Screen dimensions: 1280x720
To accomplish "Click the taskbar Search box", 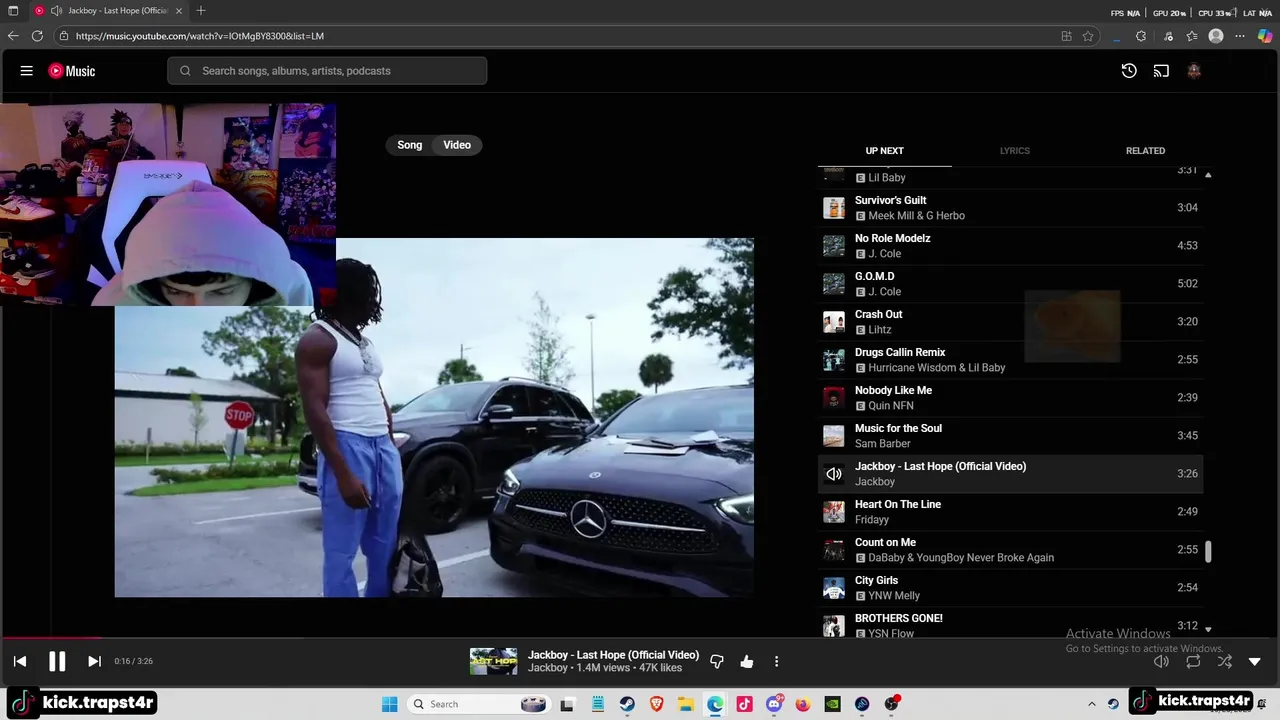I will point(479,704).
